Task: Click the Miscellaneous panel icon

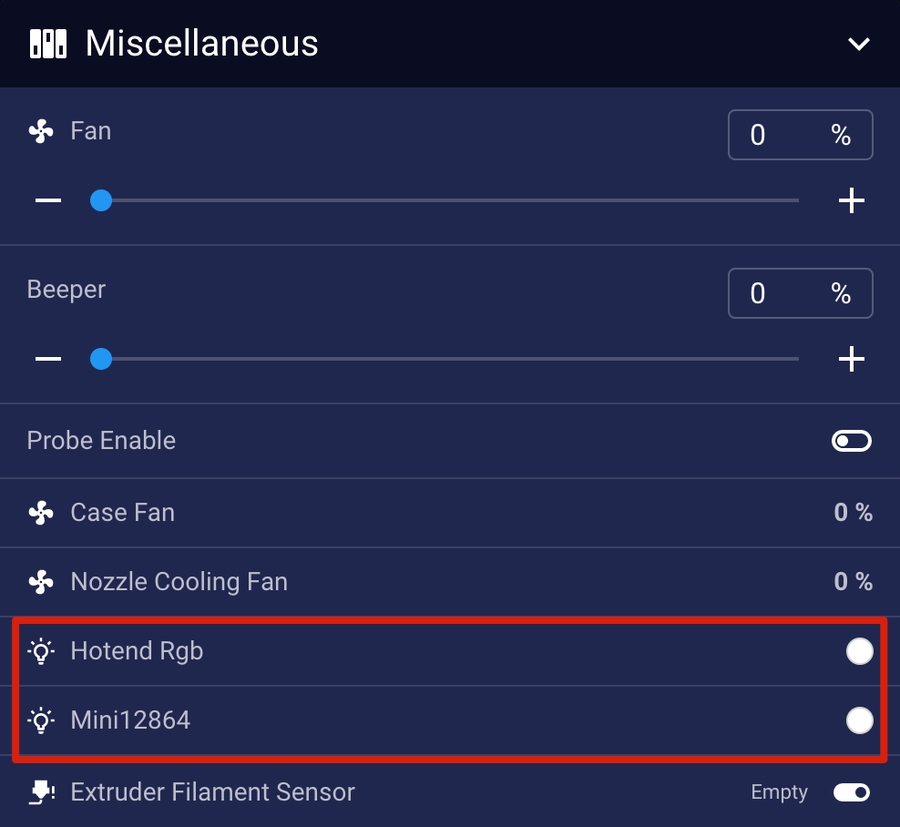Action: [48, 44]
